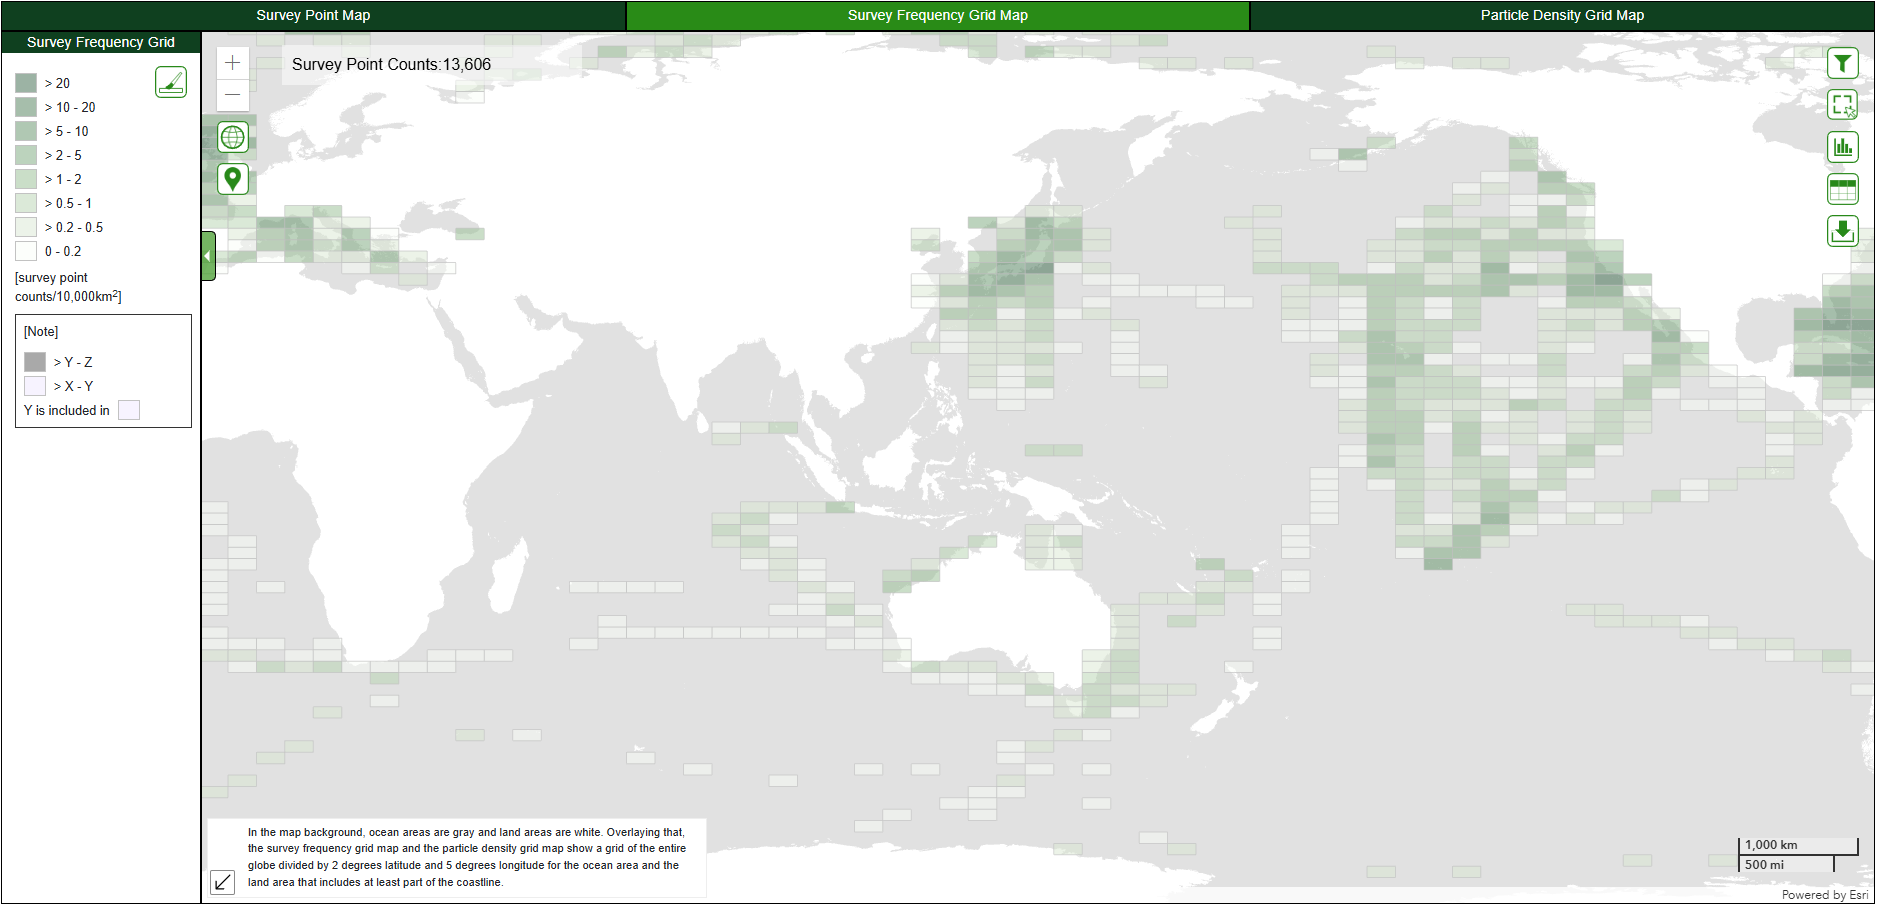1878x907 pixels.
Task: Select the Survey Frequency Grid Map tab
Action: [937, 15]
